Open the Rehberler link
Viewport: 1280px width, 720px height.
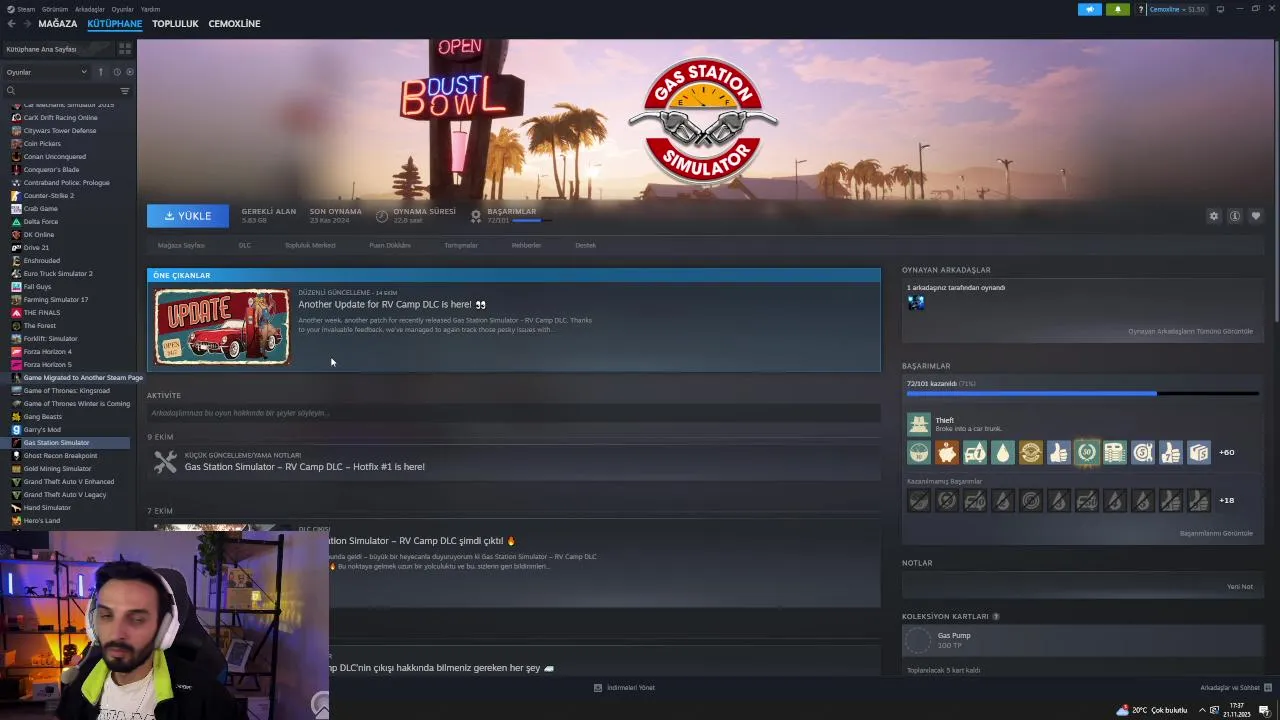(526, 245)
